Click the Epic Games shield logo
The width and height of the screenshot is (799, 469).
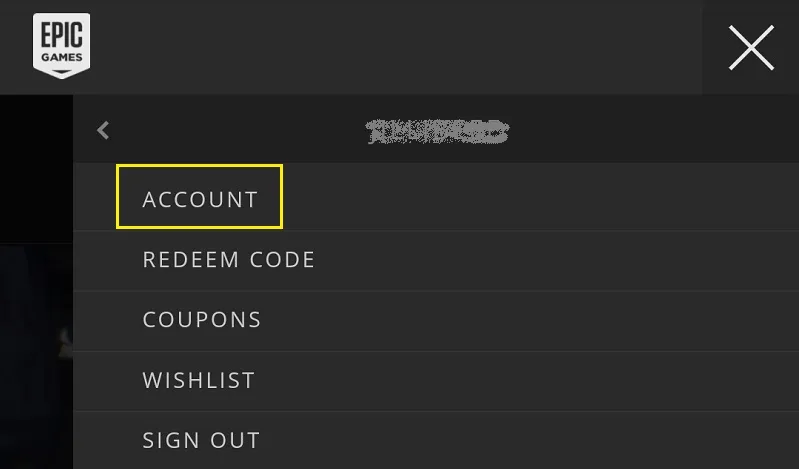tap(62, 45)
